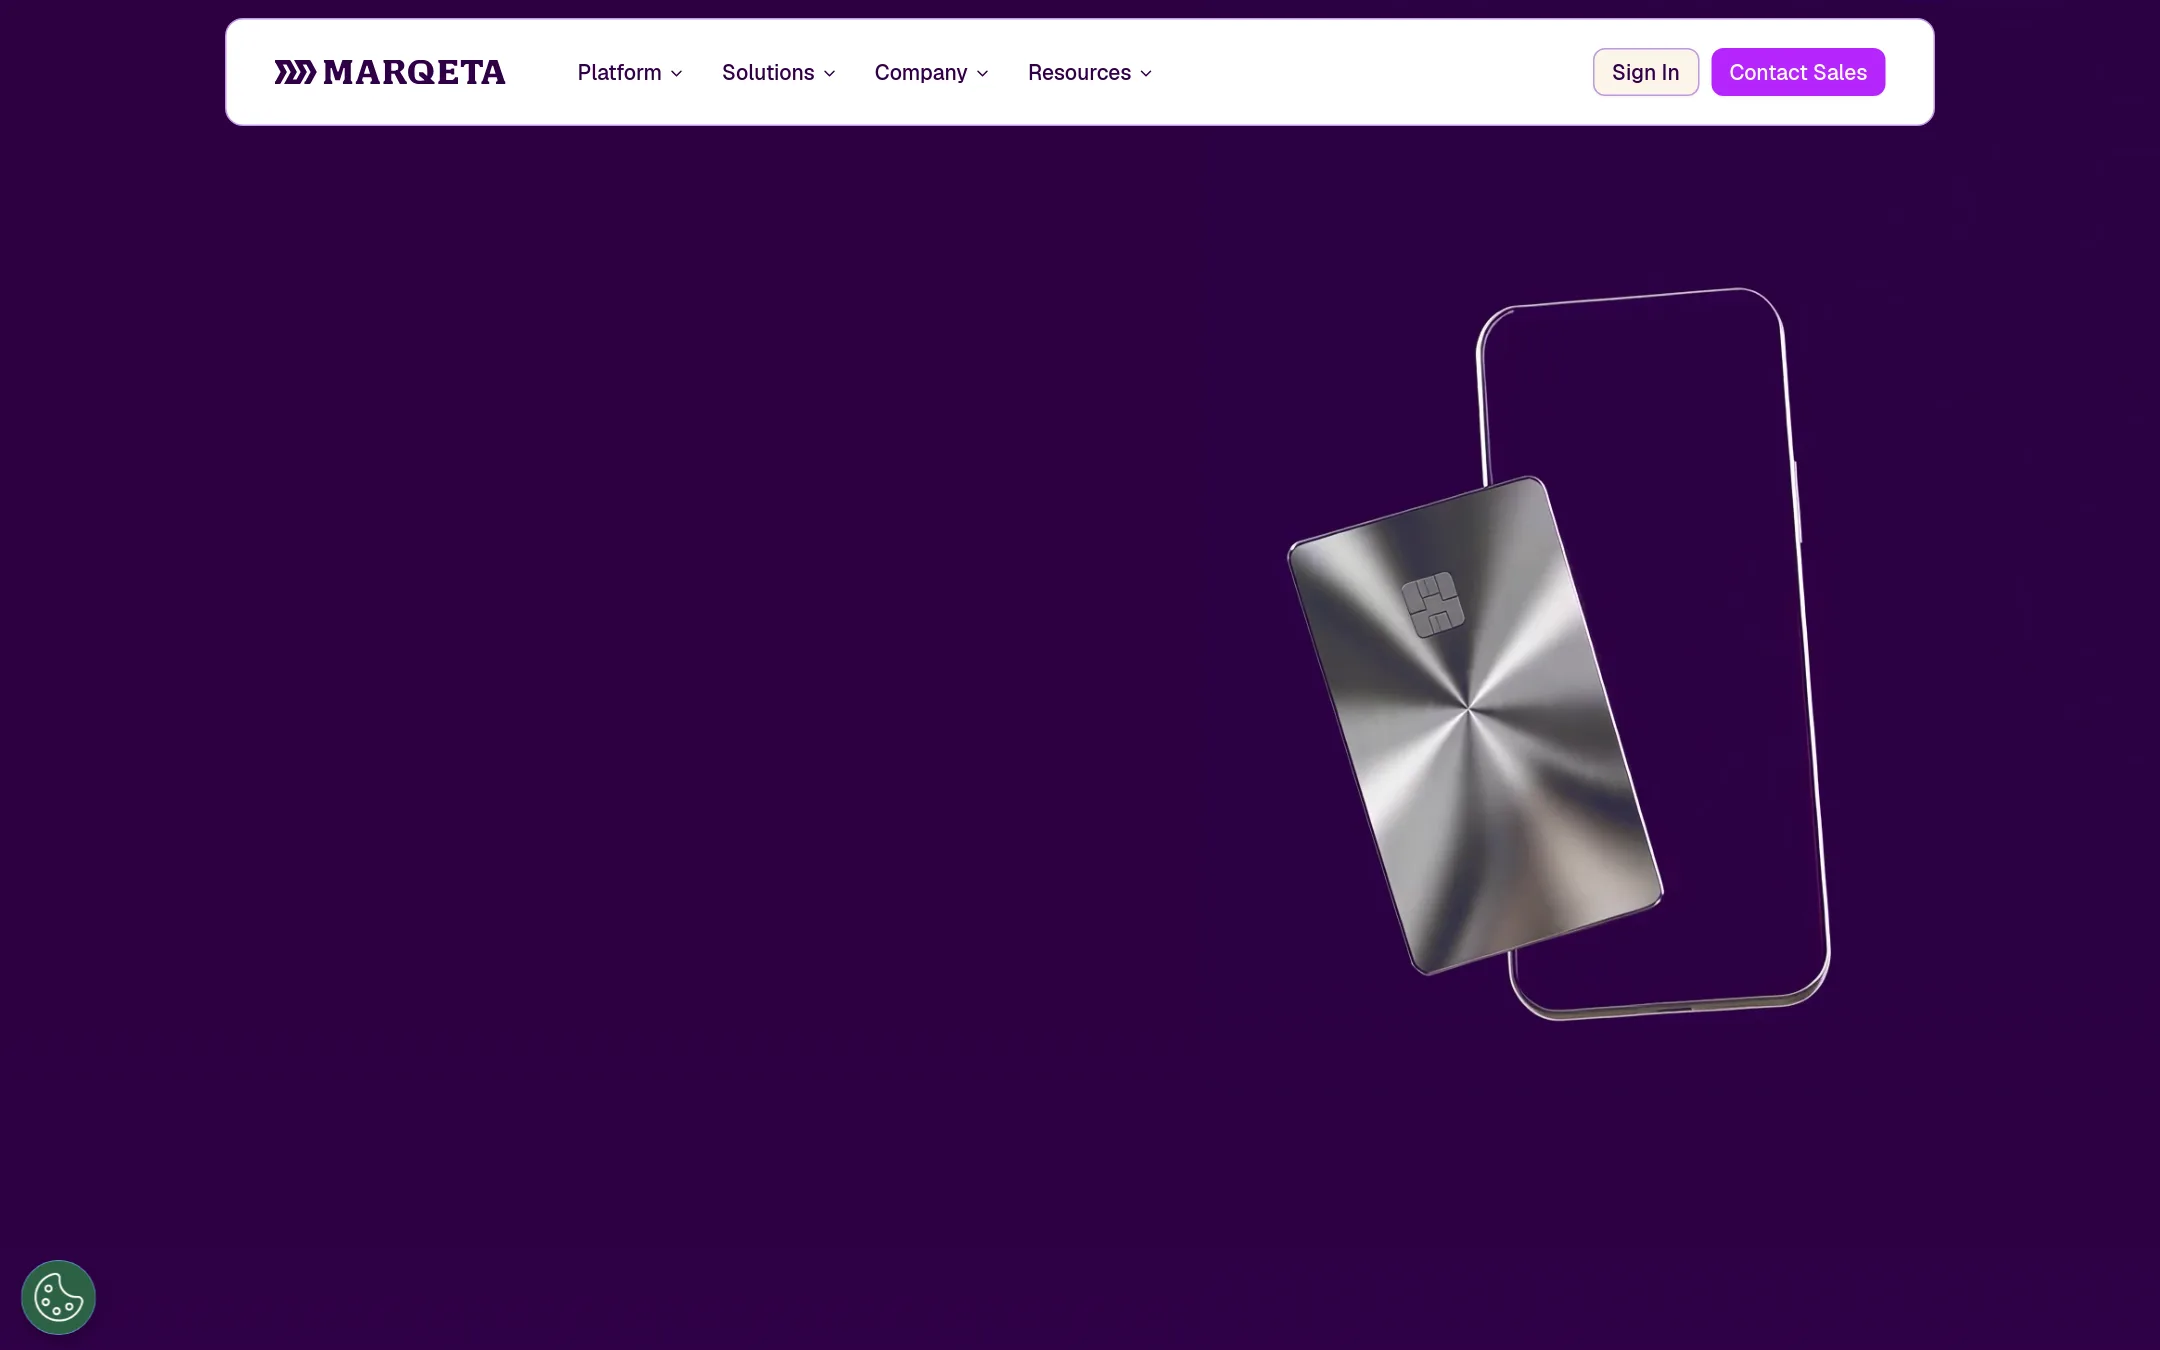Image resolution: width=2160 pixels, height=1350 pixels.
Task: Expand the chevron next to Resources
Action: pos(1146,73)
